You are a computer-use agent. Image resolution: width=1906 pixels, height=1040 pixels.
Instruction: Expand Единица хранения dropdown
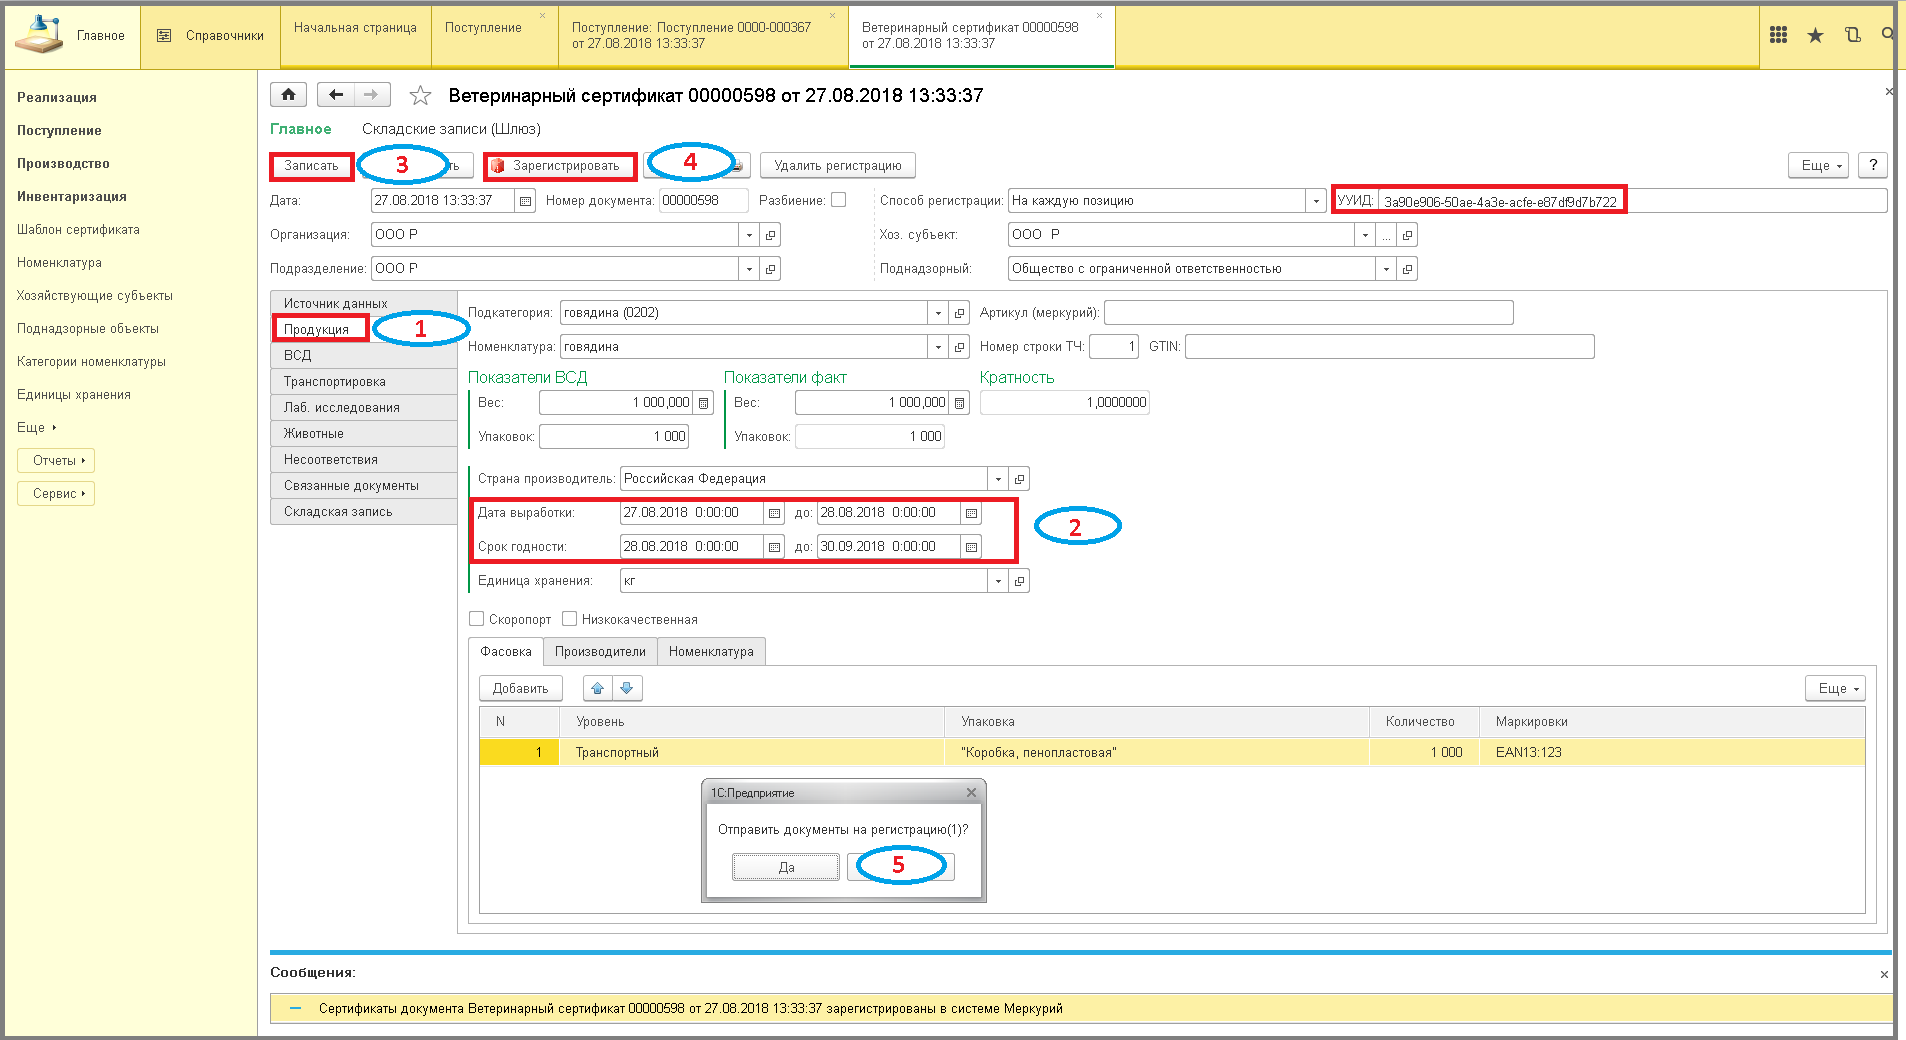pyautogui.click(x=998, y=581)
